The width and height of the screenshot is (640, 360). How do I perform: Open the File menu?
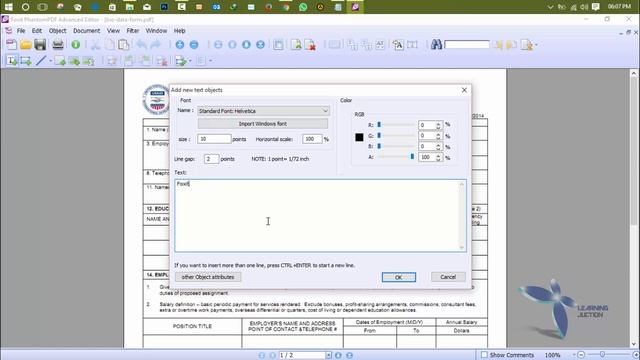tap(21, 31)
